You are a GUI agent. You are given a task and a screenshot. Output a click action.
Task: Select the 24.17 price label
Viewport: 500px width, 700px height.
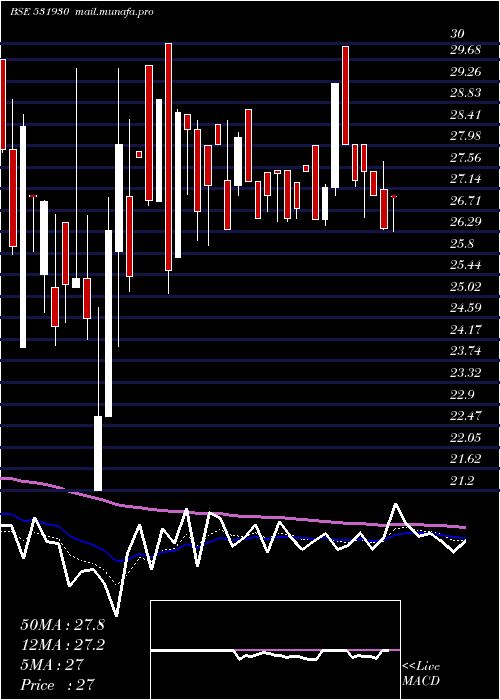click(465, 330)
